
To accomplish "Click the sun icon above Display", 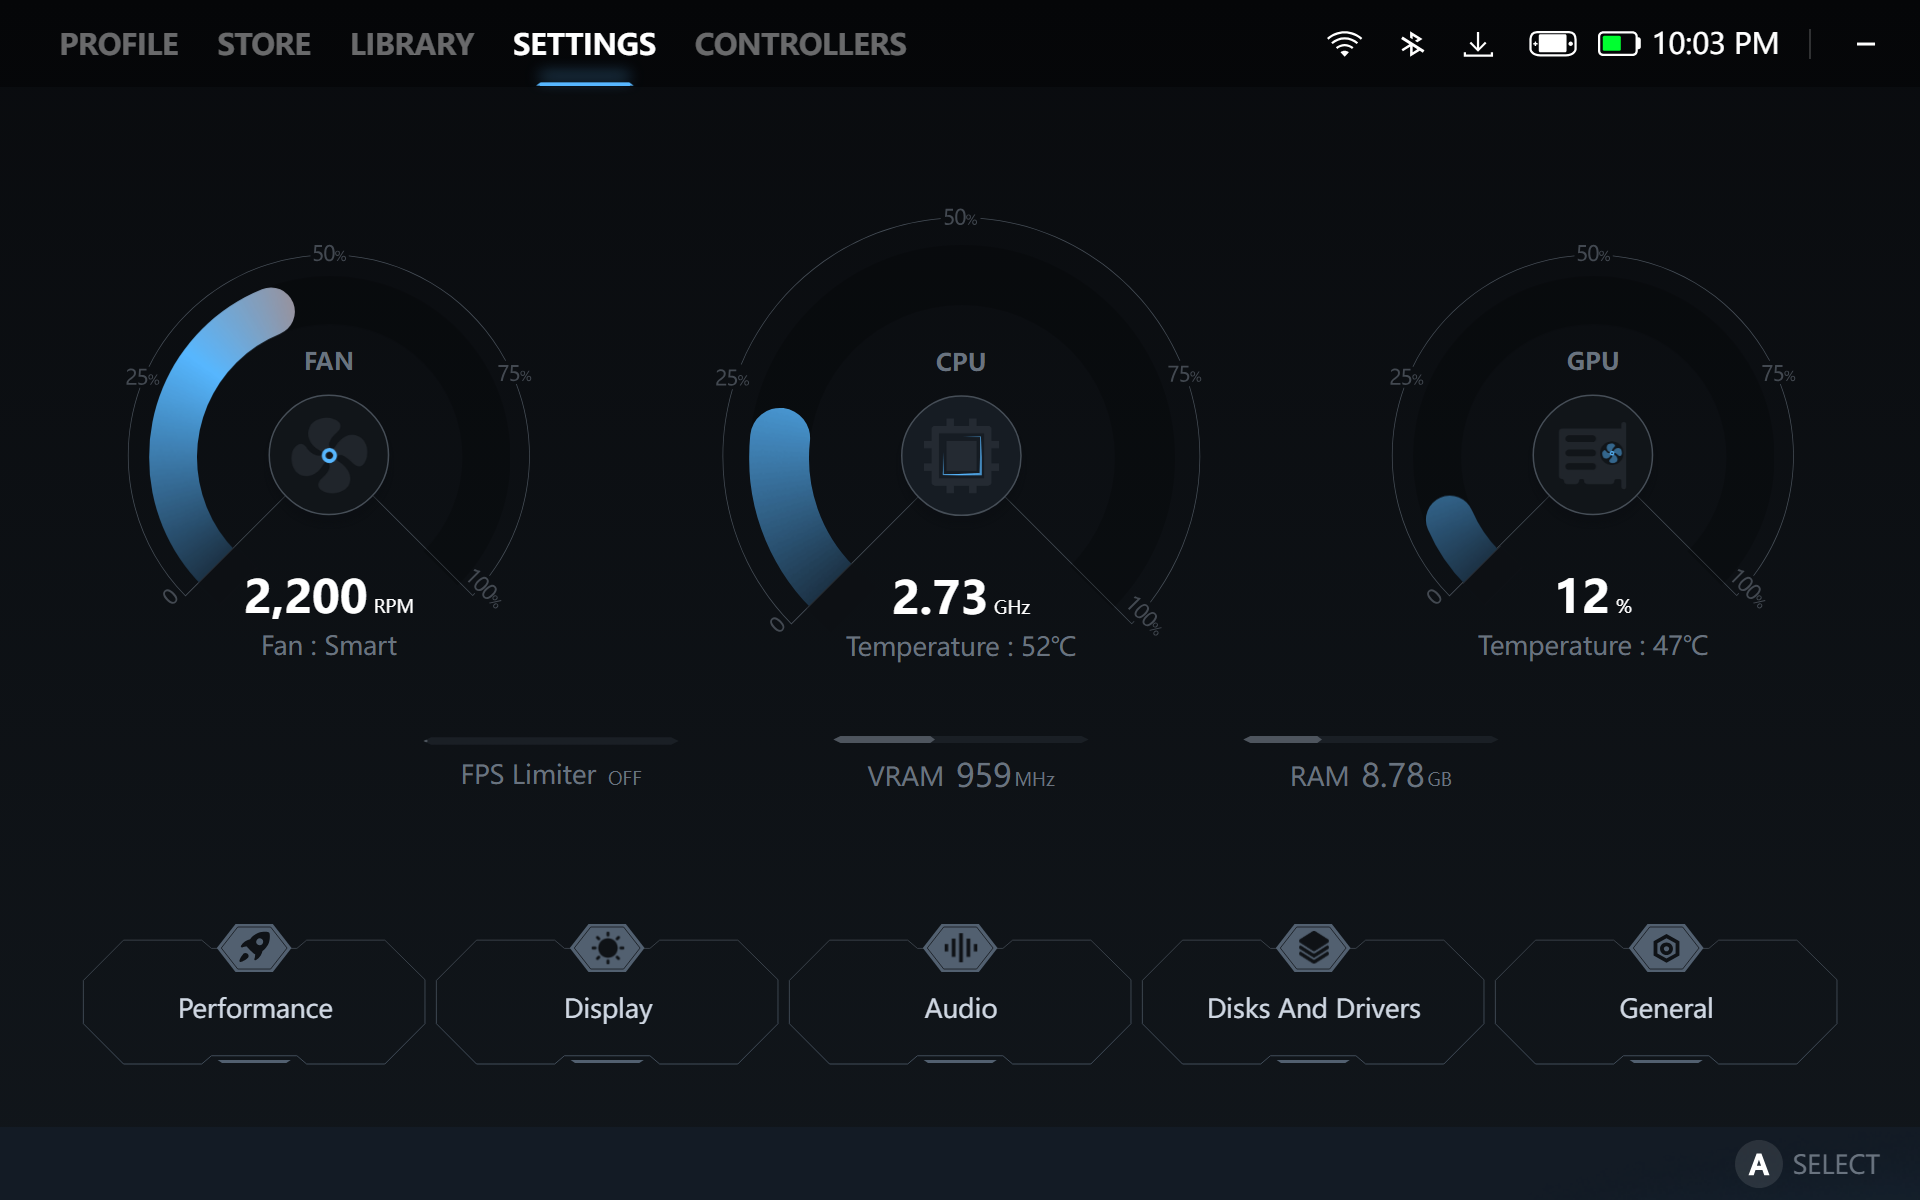I will pyautogui.click(x=607, y=947).
